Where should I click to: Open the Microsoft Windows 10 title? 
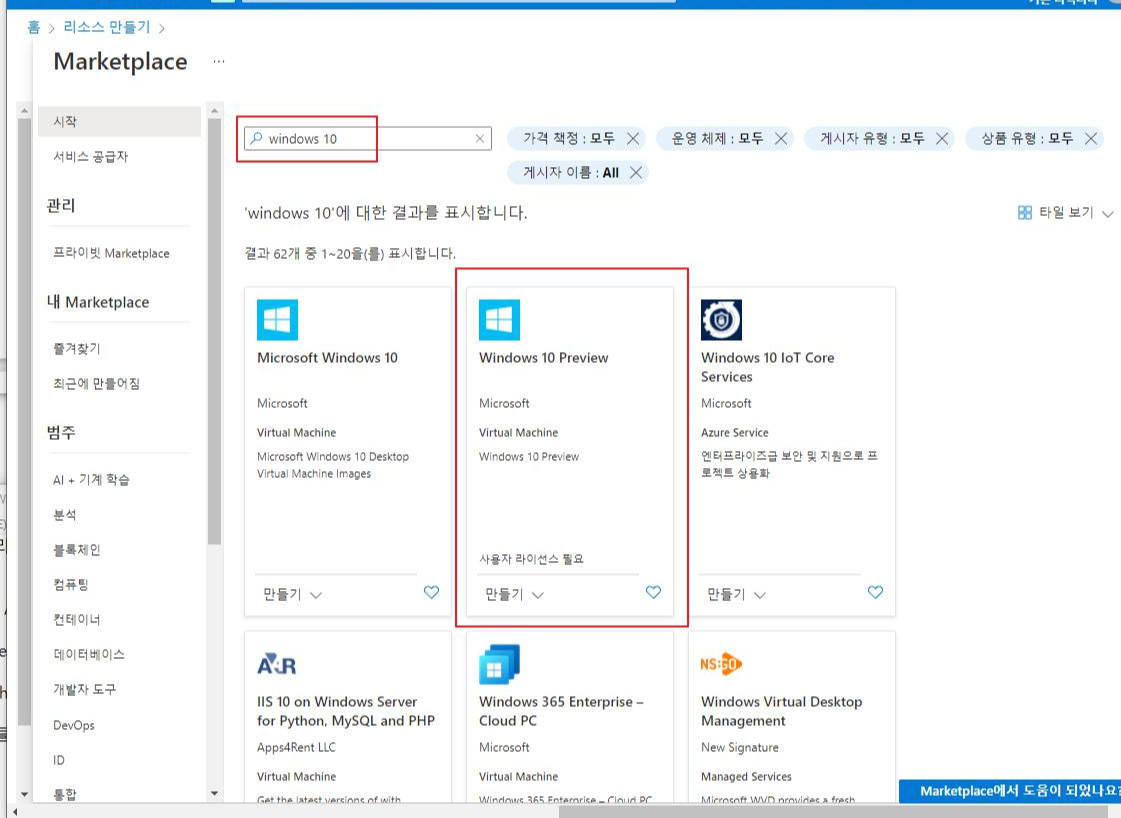click(327, 358)
